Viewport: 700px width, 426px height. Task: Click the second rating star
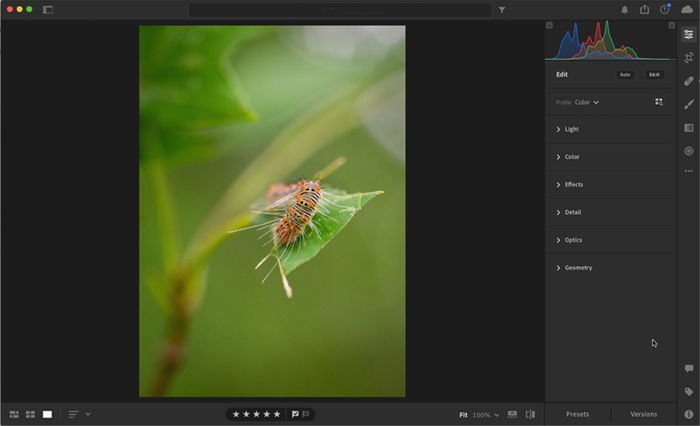point(246,414)
